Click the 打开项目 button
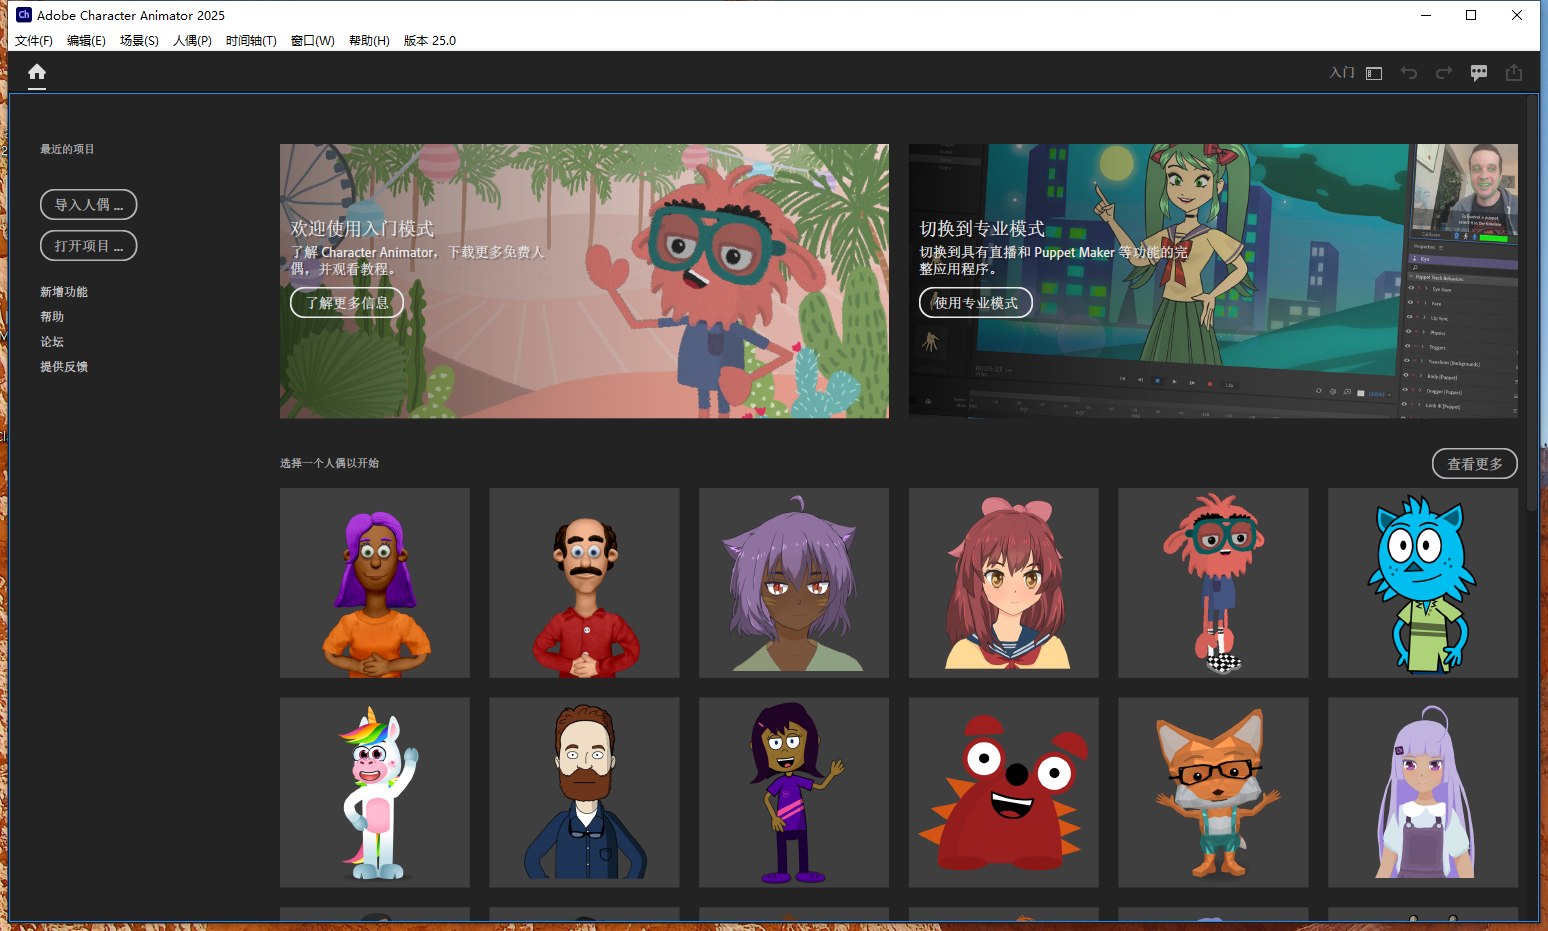 pos(88,245)
